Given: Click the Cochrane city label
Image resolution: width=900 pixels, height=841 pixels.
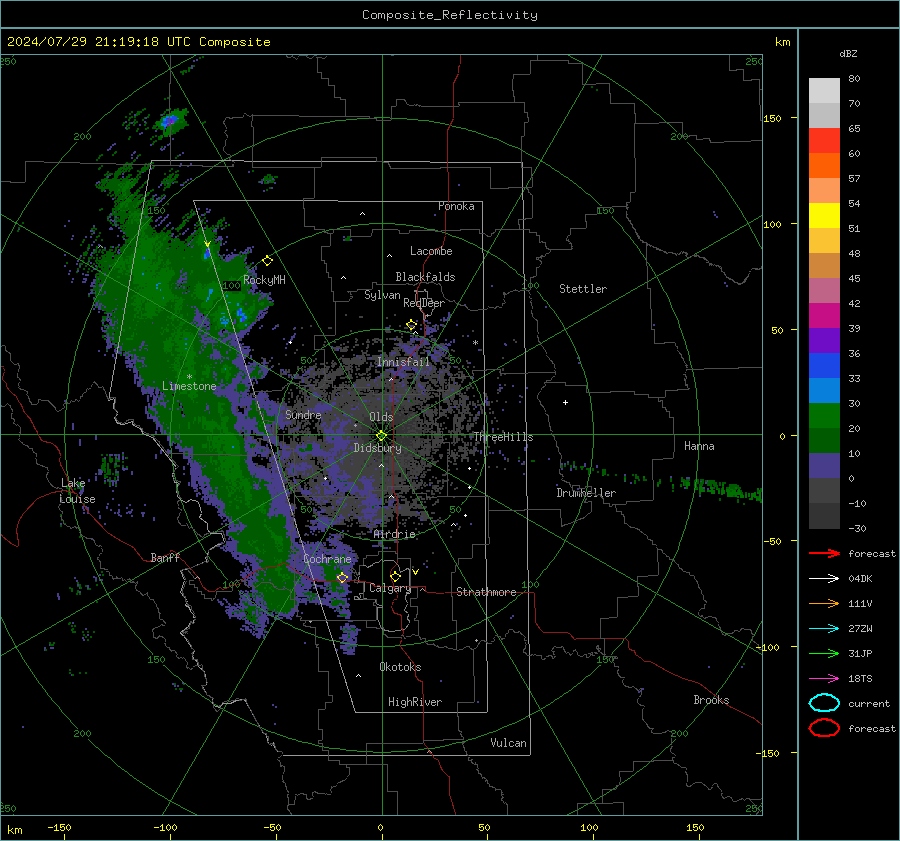Looking at the screenshot, I should coord(327,559).
